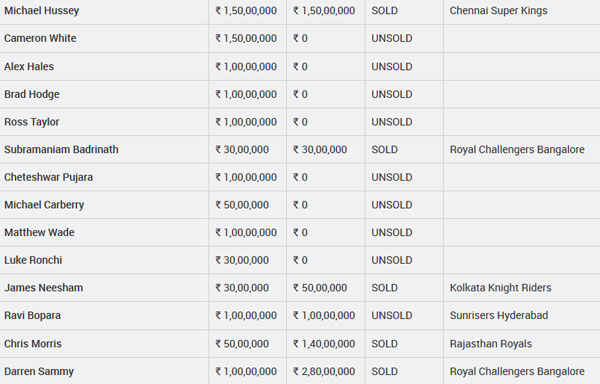This screenshot has height=384, width=600.
Task: Click Michael Carberry's ₹ 50,00,000 base price
Action: coord(242,205)
